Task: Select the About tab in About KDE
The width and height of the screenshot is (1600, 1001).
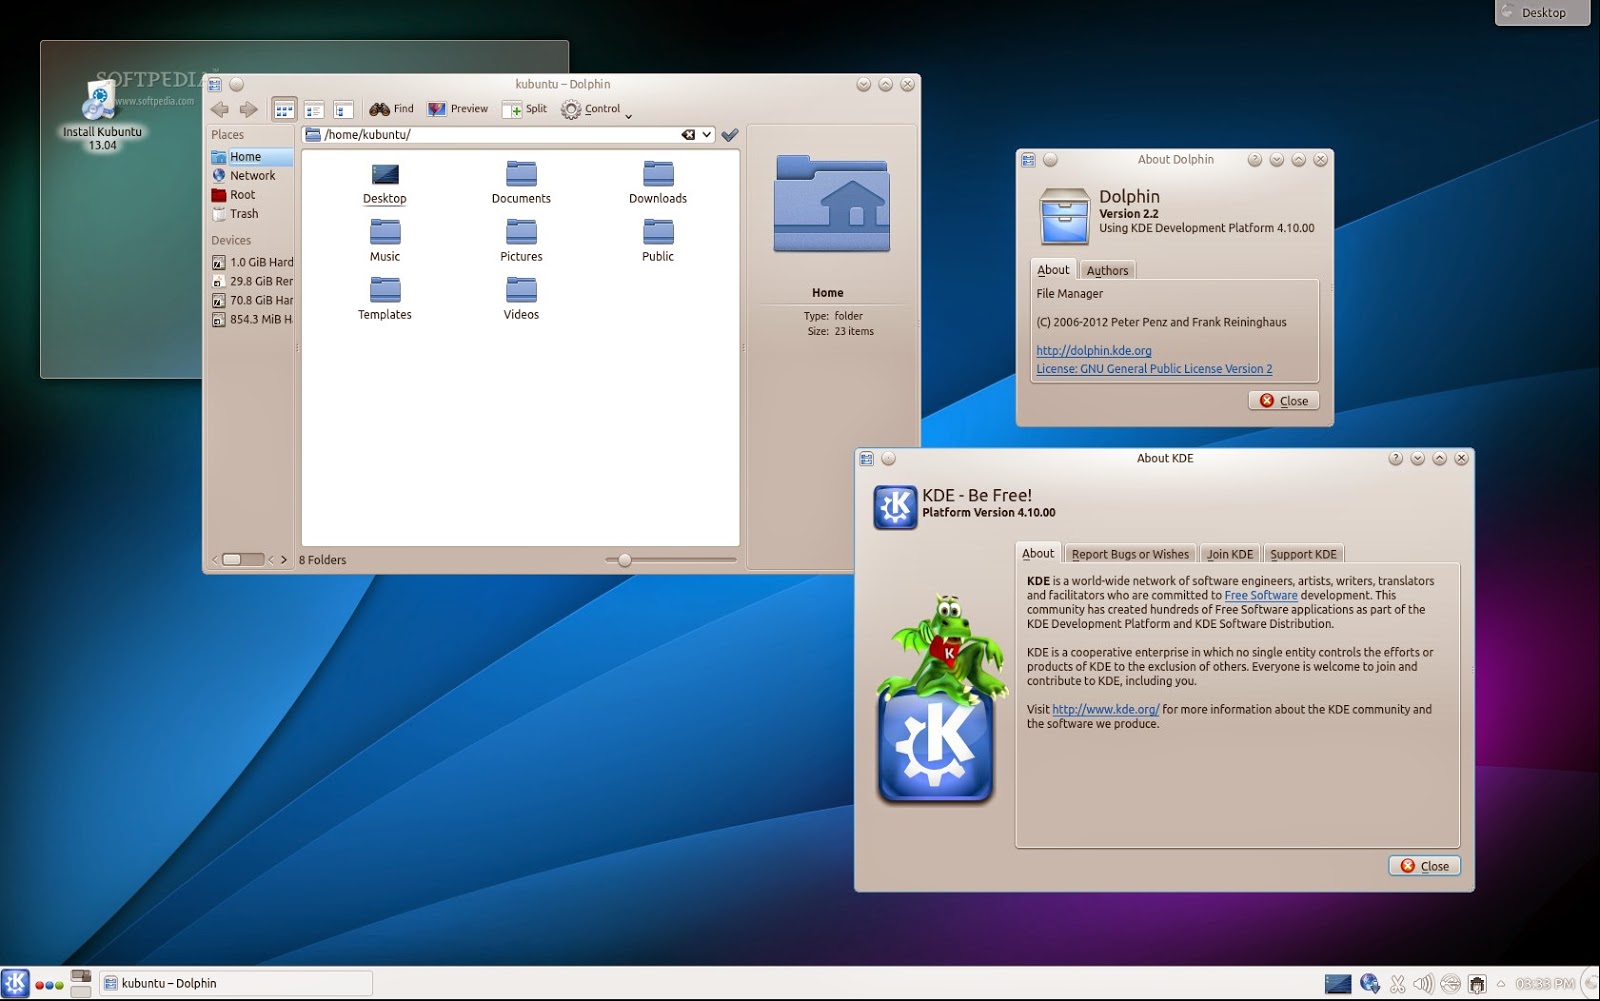Action: click(x=1038, y=554)
